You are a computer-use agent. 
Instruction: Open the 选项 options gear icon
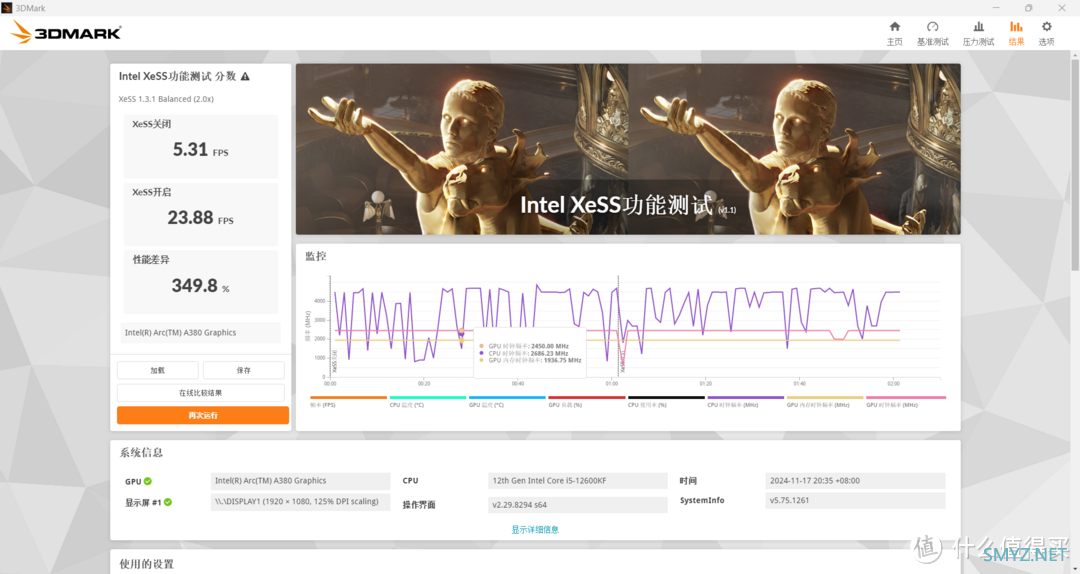pyautogui.click(x=1046, y=27)
